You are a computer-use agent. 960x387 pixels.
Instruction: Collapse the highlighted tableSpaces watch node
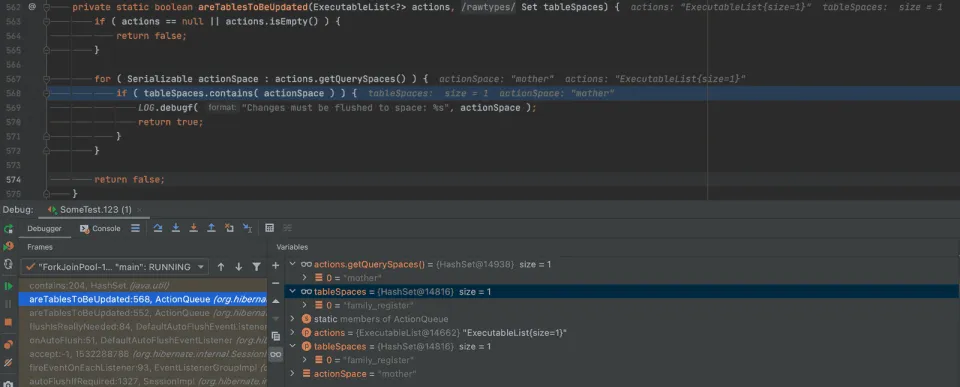point(293,291)
